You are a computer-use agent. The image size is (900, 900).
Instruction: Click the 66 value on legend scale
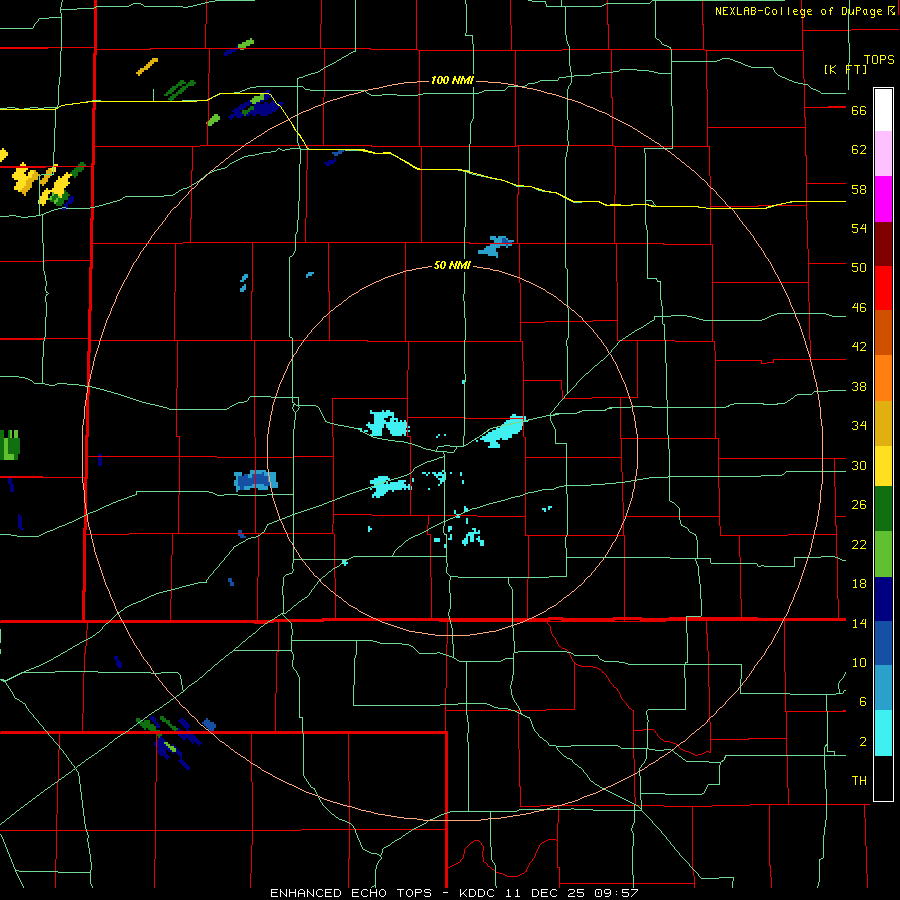859,111
